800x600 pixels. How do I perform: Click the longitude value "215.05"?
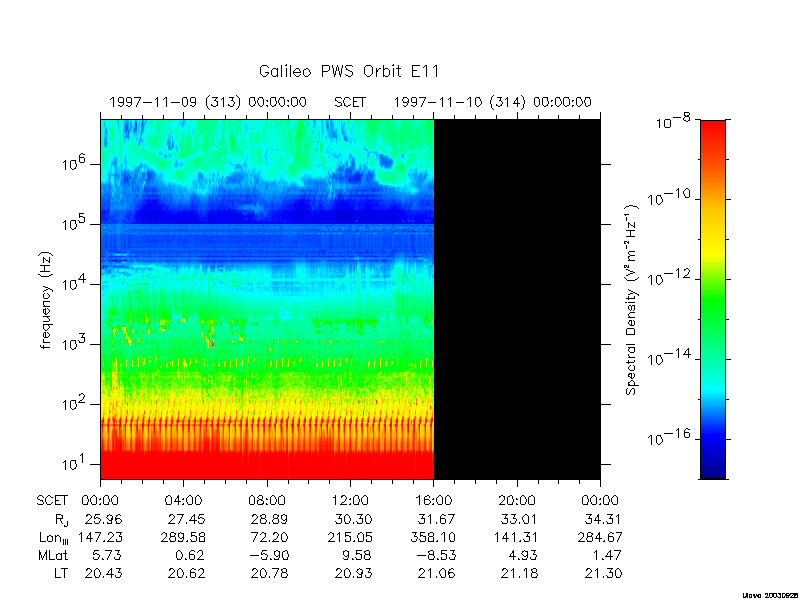(350, 537)
